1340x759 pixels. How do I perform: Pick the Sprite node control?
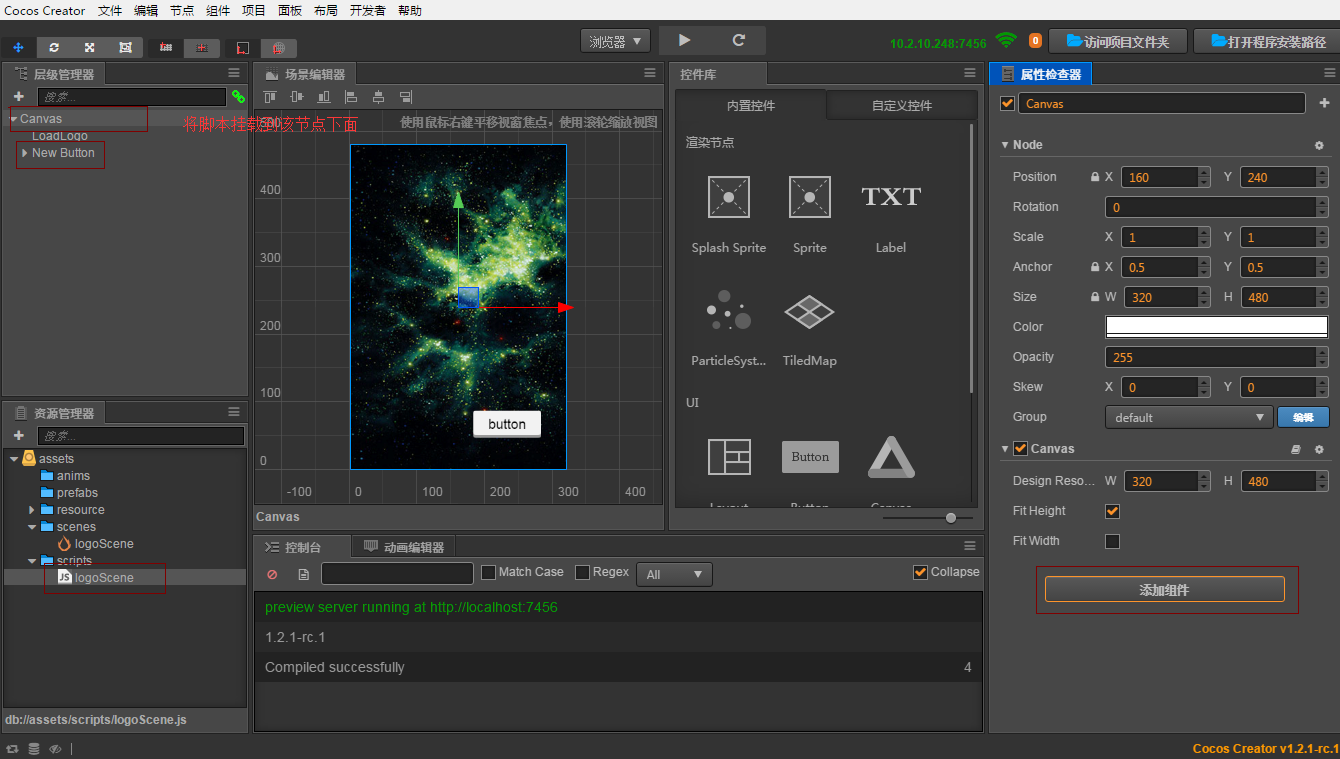(810, 214)
